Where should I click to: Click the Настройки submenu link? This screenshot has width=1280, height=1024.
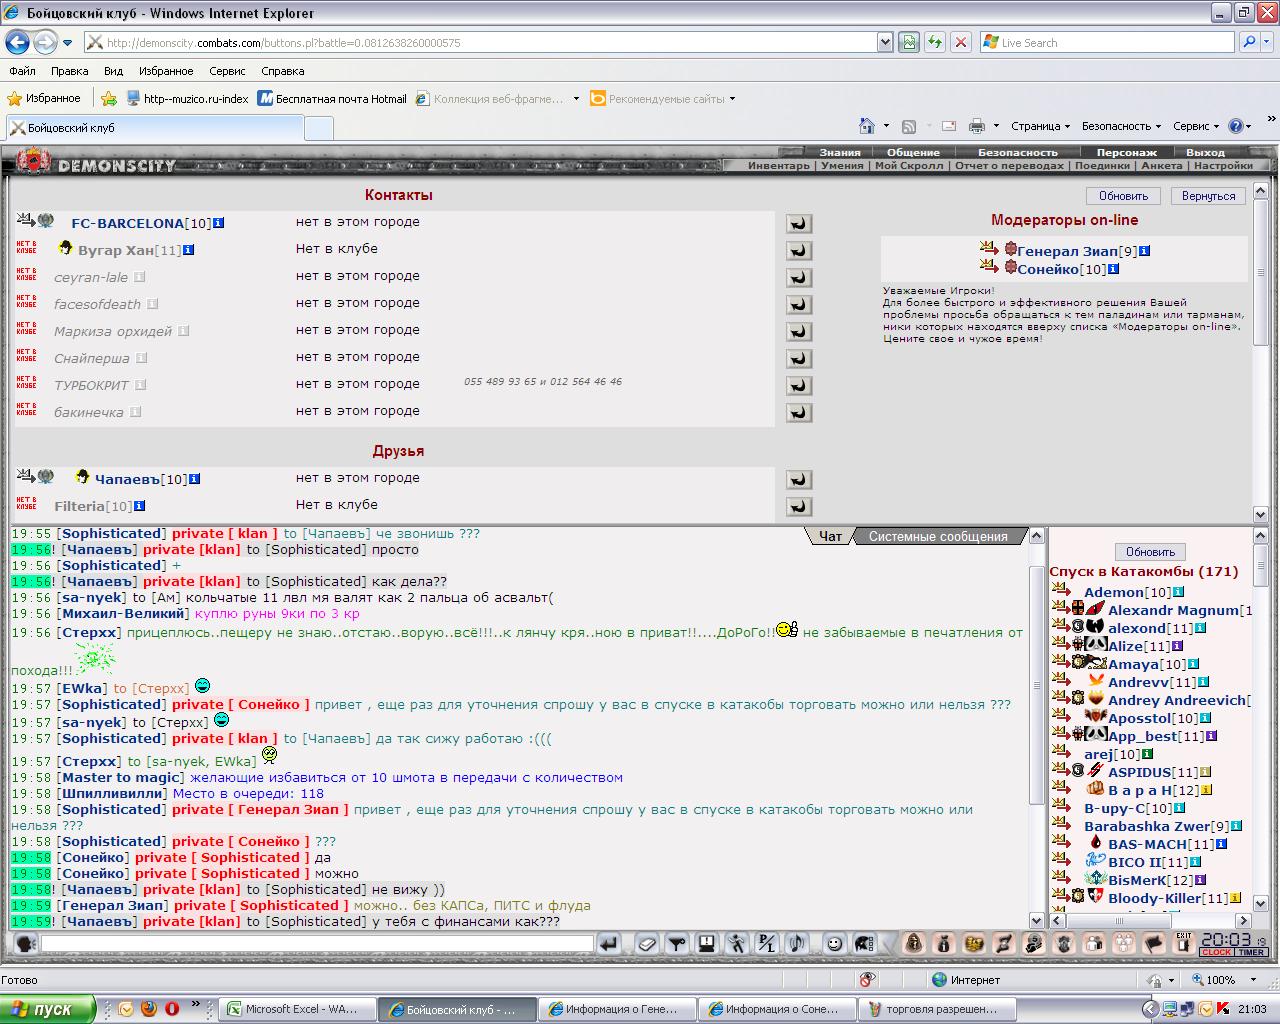pyautogui.click(x=1223, y=166)
